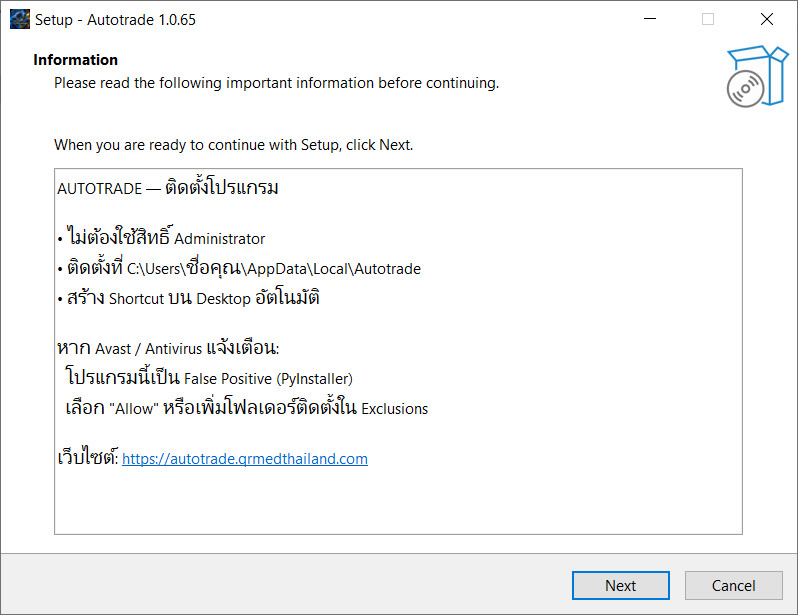Click the installer box and disc icon
This screenshot has height=615, width=798.
[757, 76]
